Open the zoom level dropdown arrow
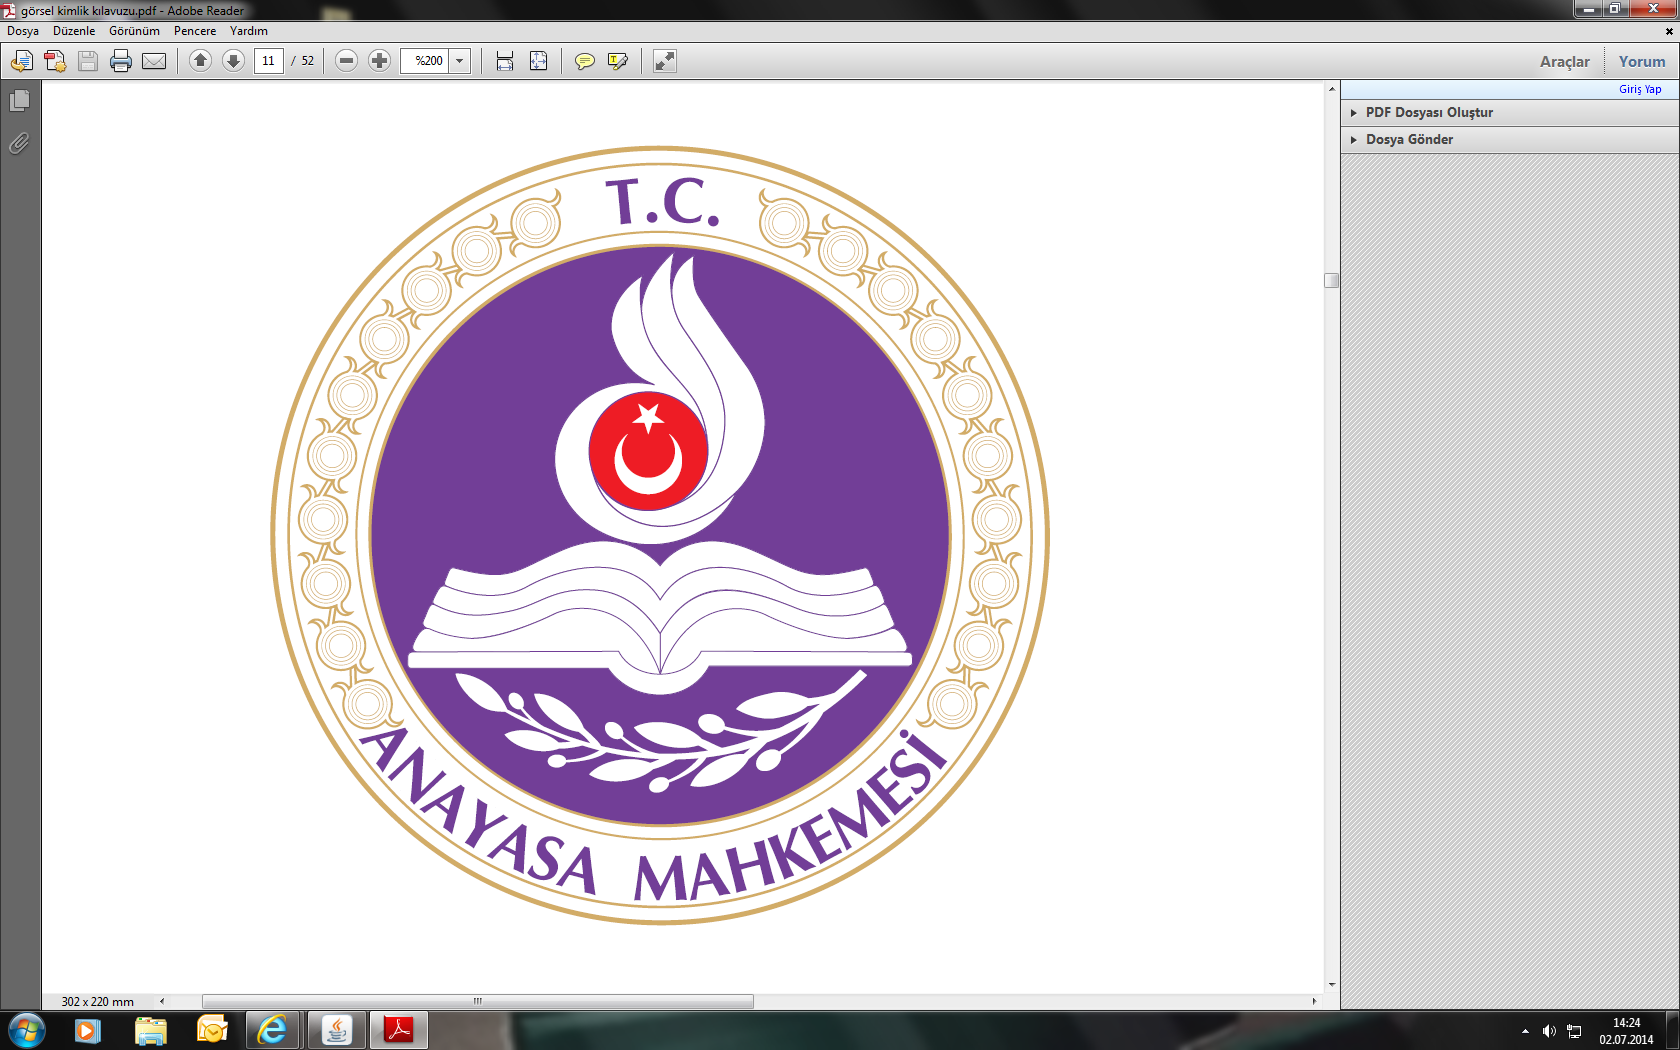Viewport: 1680px width, 1050px height. 460,61
